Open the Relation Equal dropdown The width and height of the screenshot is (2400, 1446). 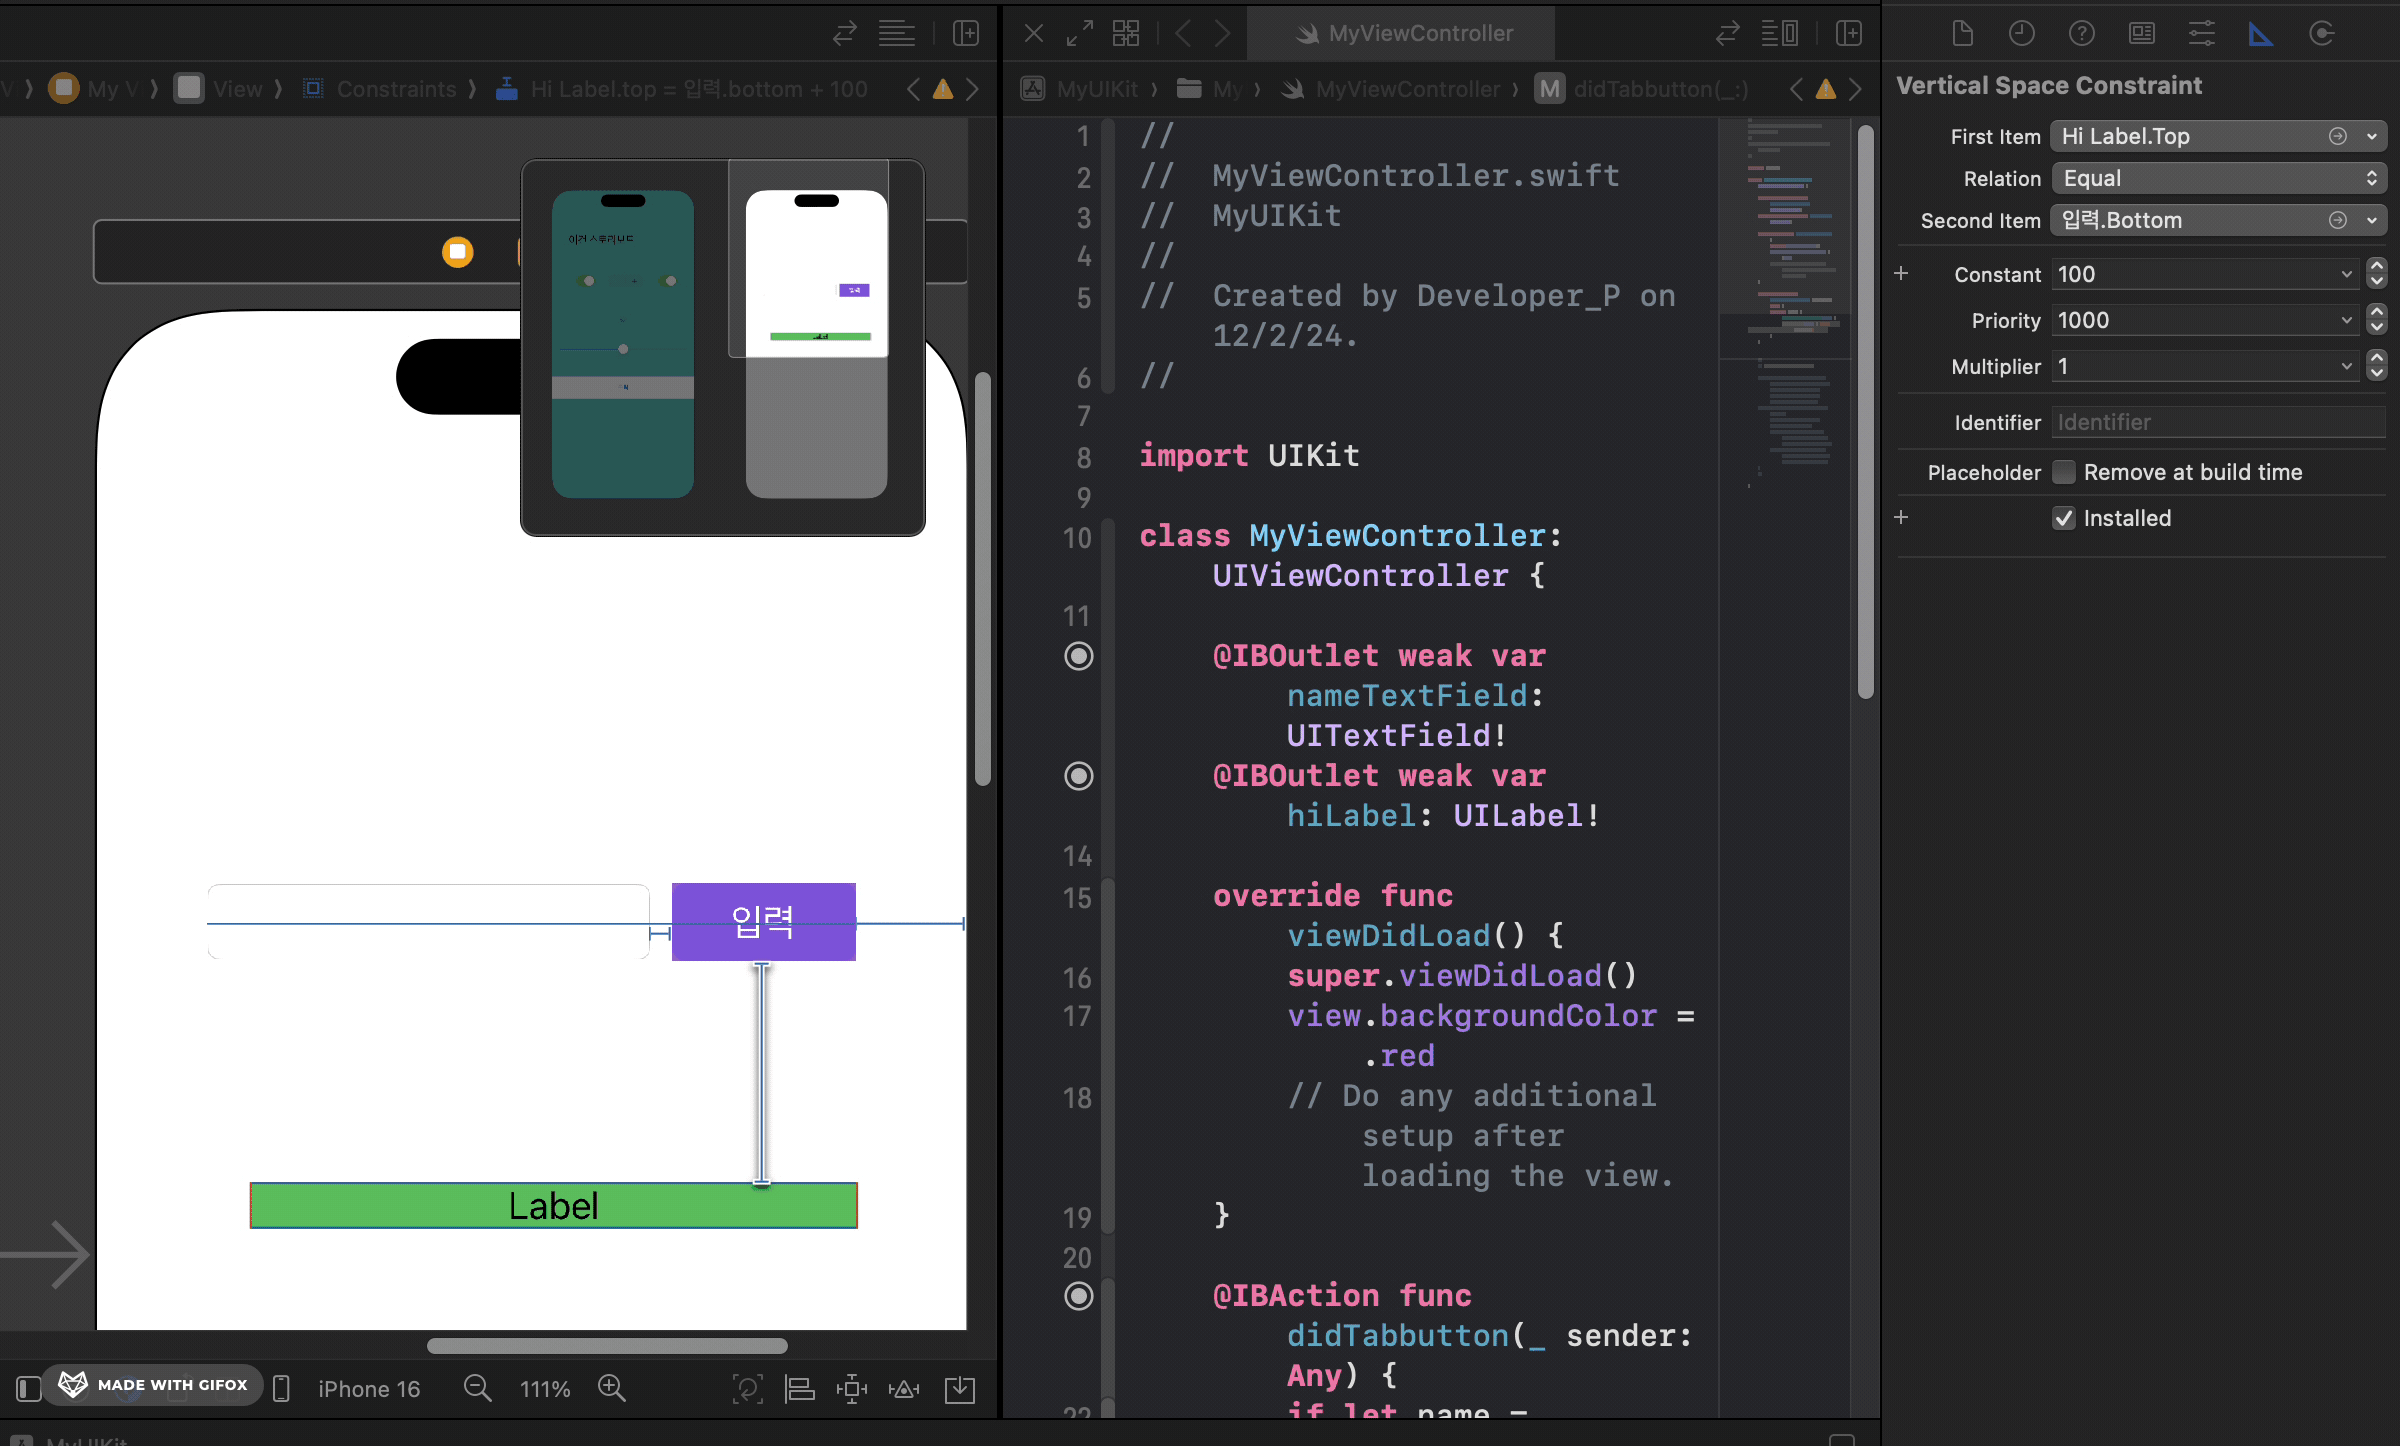pyautogui.click(x=2218, y=178)
